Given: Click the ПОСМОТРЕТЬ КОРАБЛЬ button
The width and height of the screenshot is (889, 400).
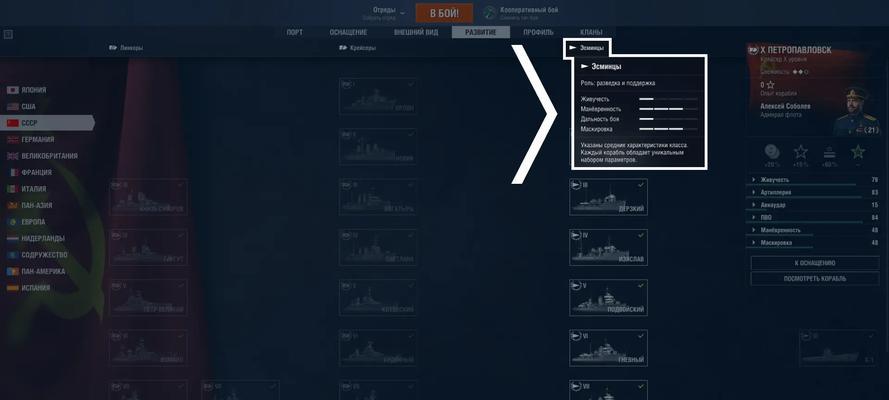Looking at the screenshot, I should [815, 279].
